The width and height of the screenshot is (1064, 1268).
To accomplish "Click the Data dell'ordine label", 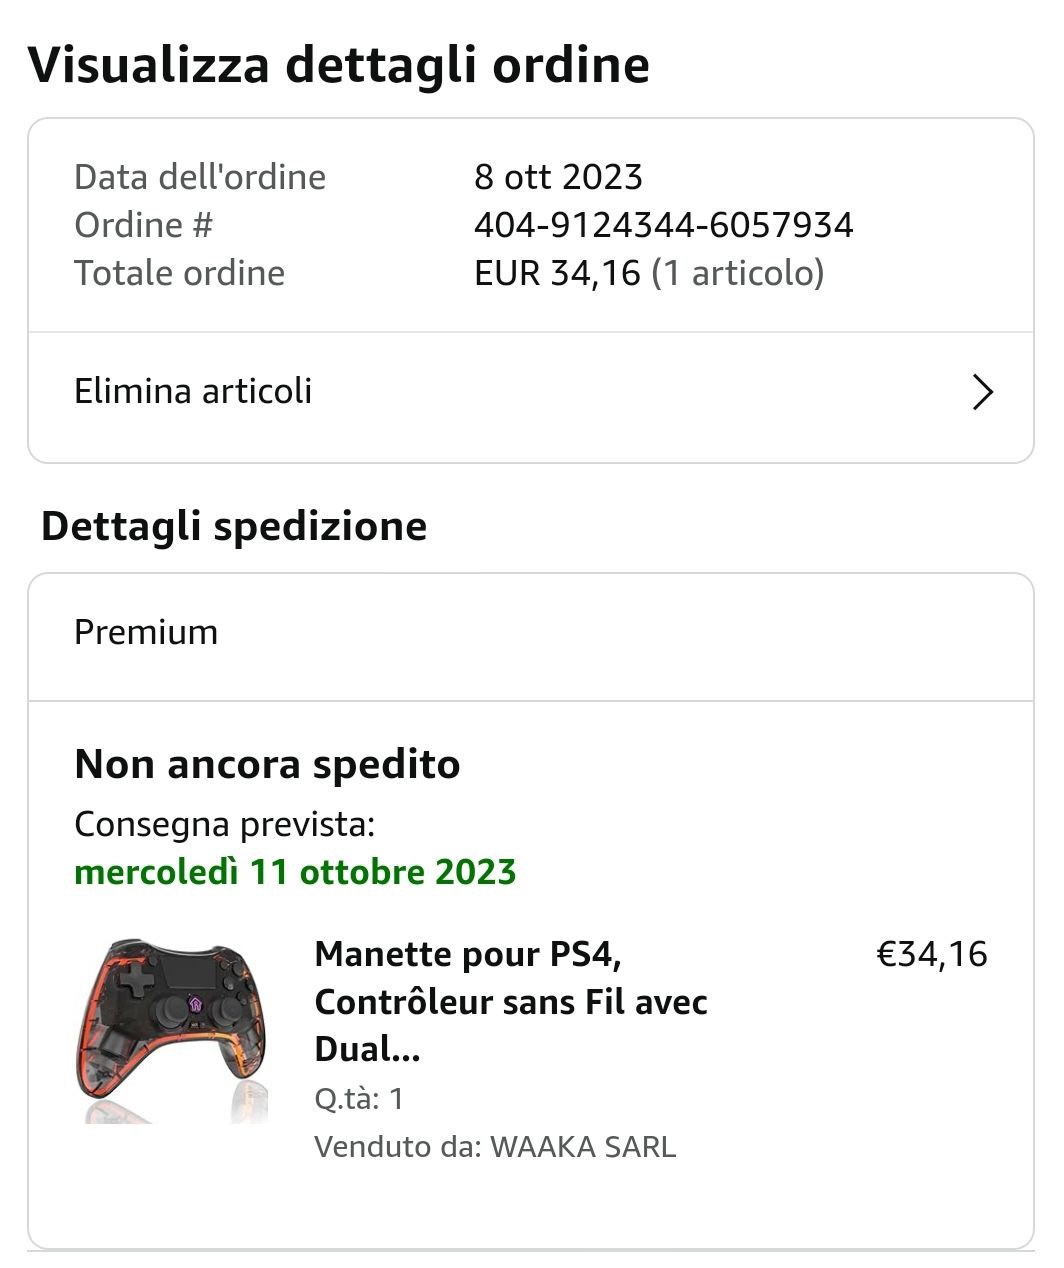I will [x=200, y=177].
